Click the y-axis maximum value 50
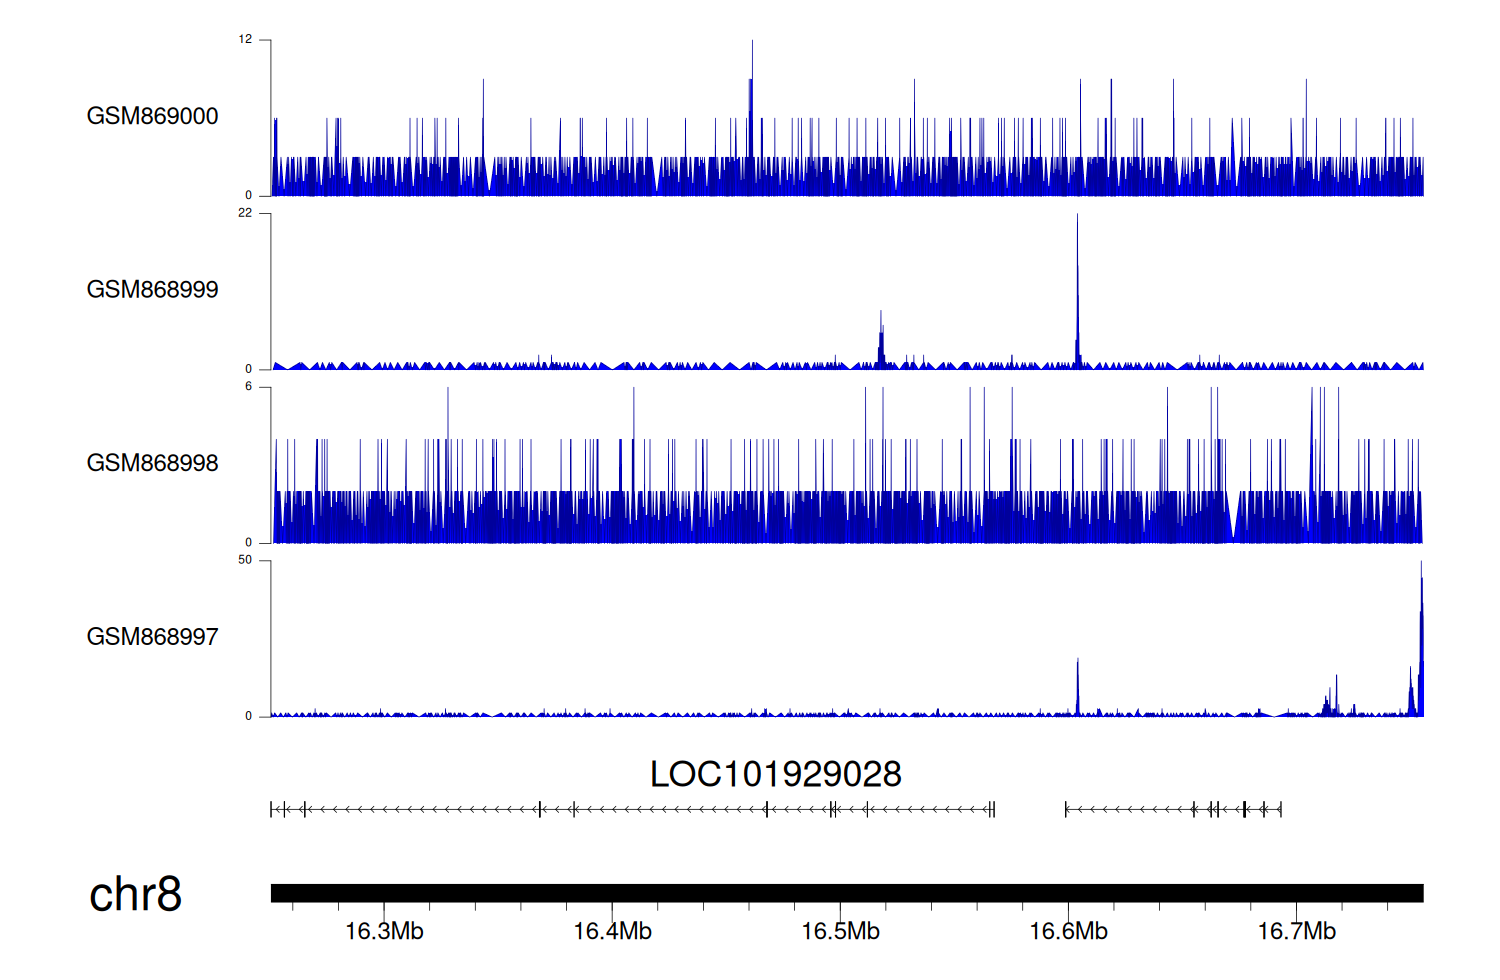The height and width of the screenshot is (980, 1500). click(x=245, y=560)
